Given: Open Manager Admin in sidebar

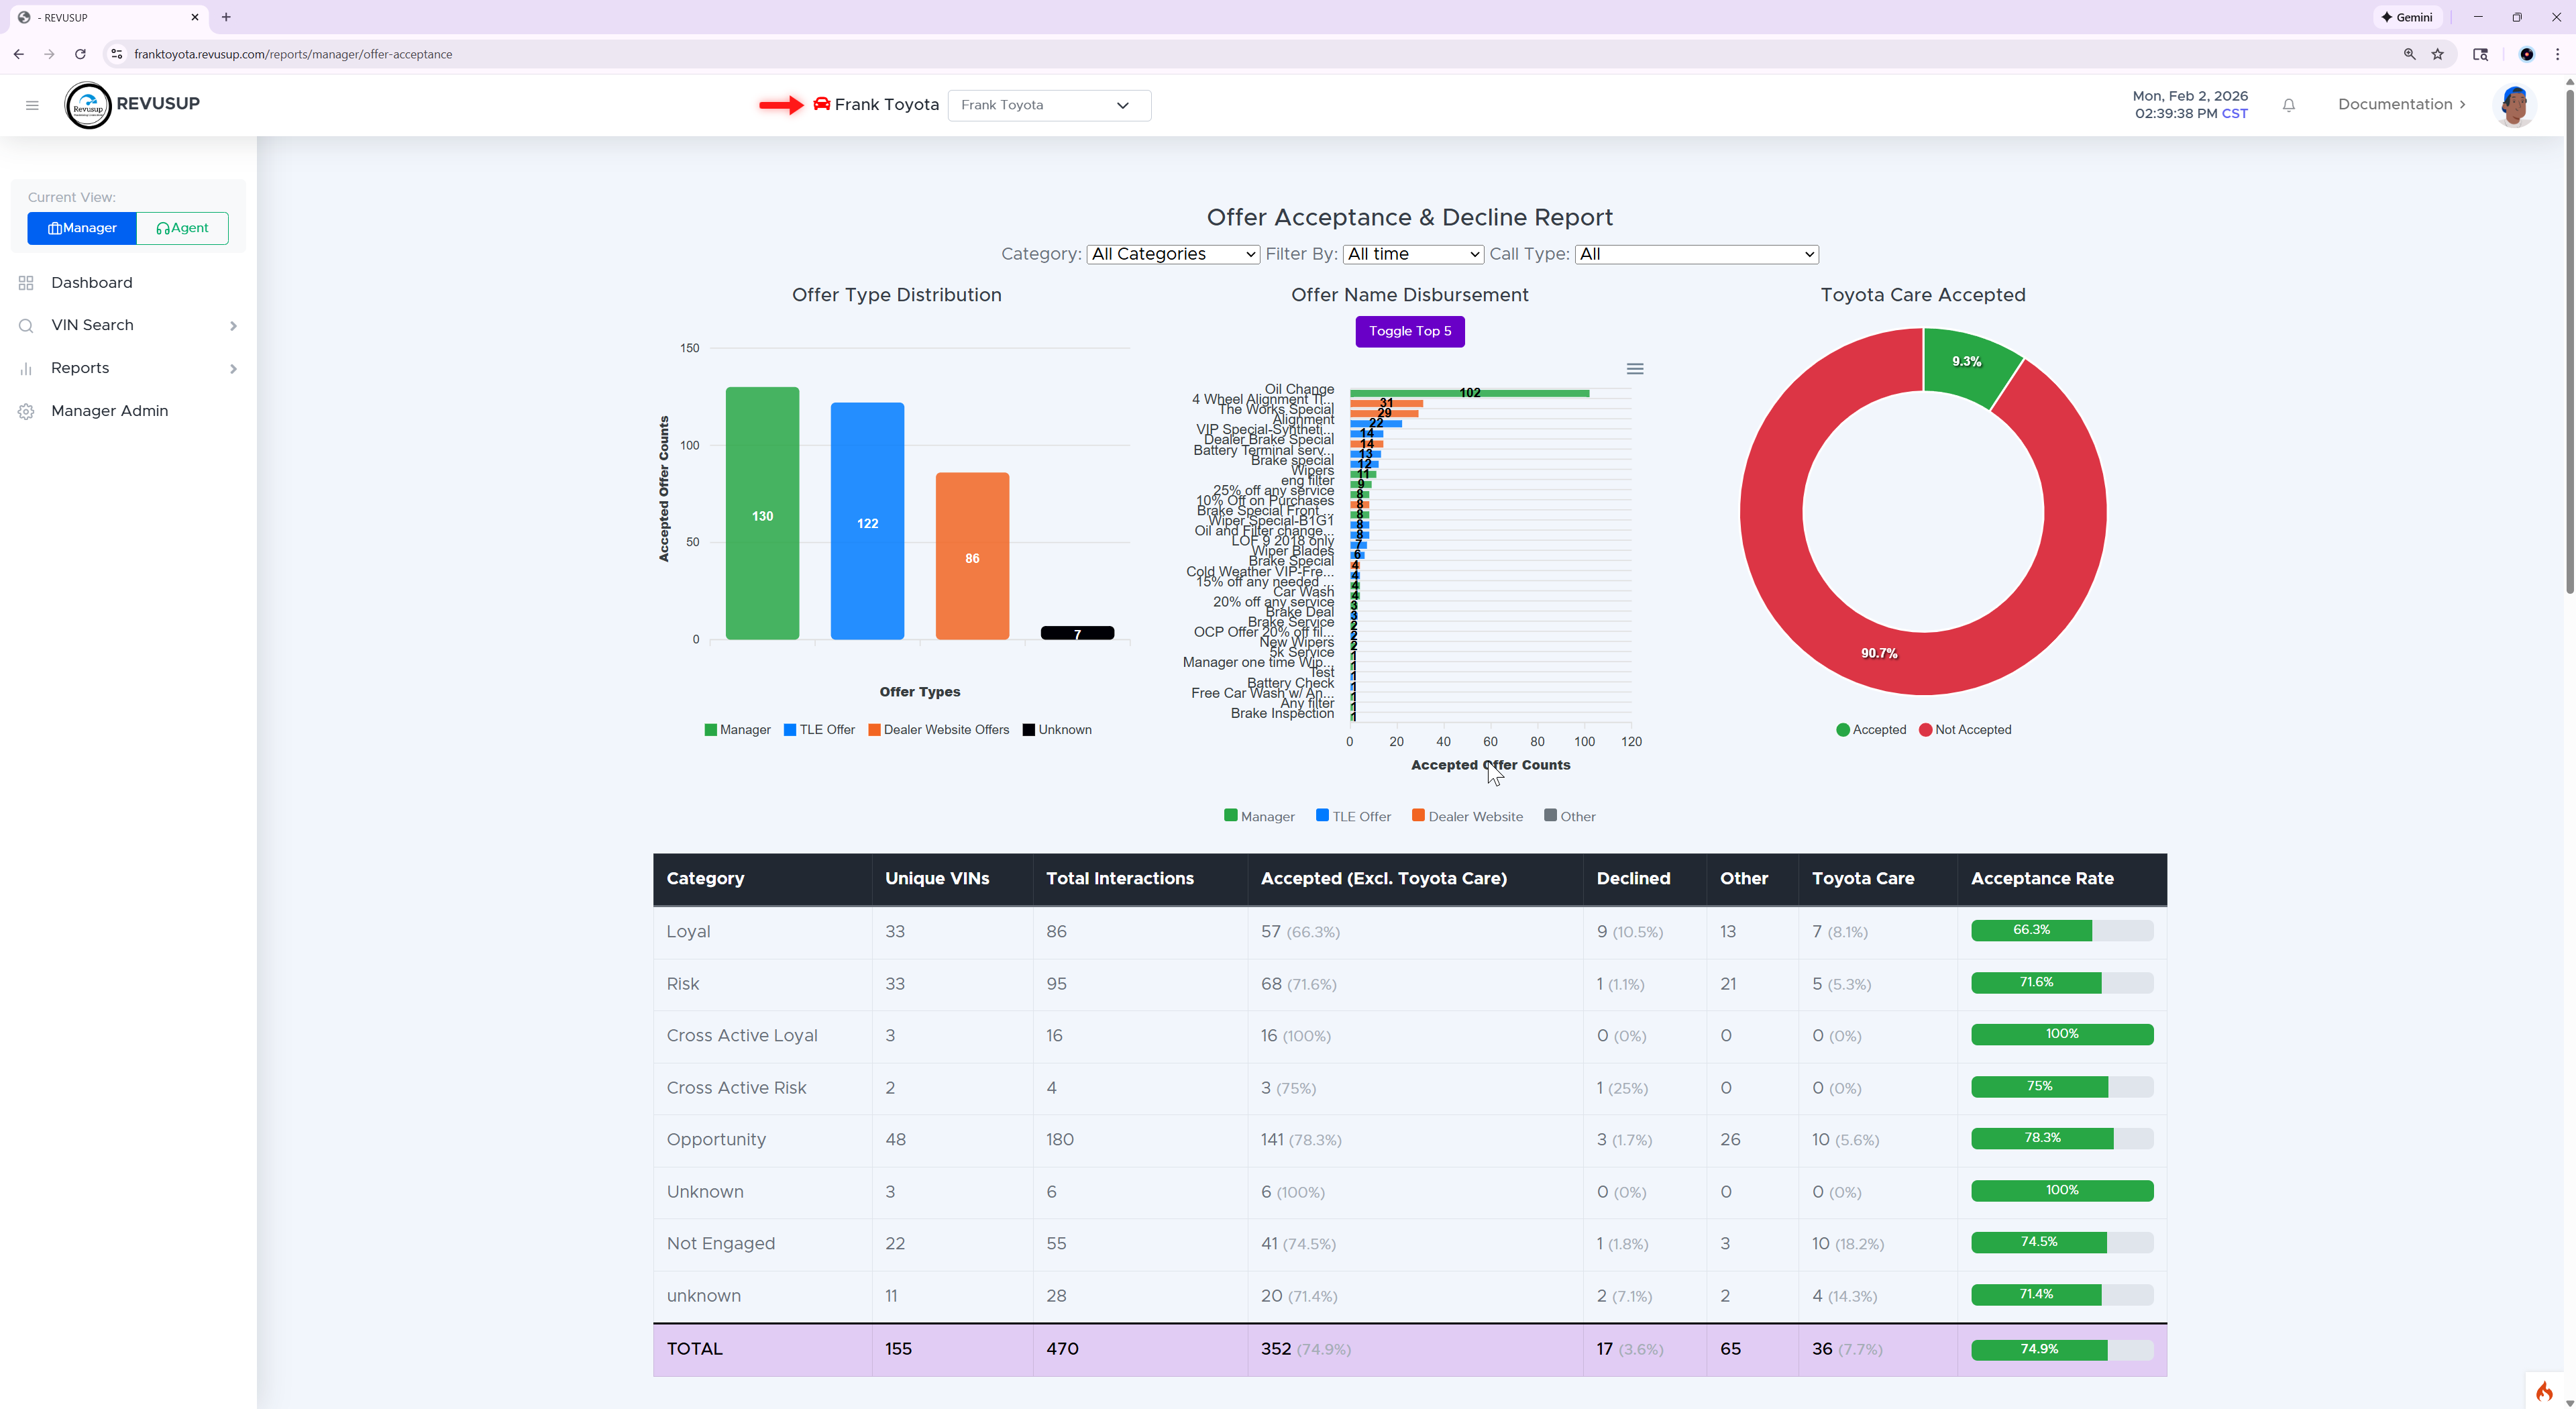Looking at the screenshot, I should pos(109,411).
